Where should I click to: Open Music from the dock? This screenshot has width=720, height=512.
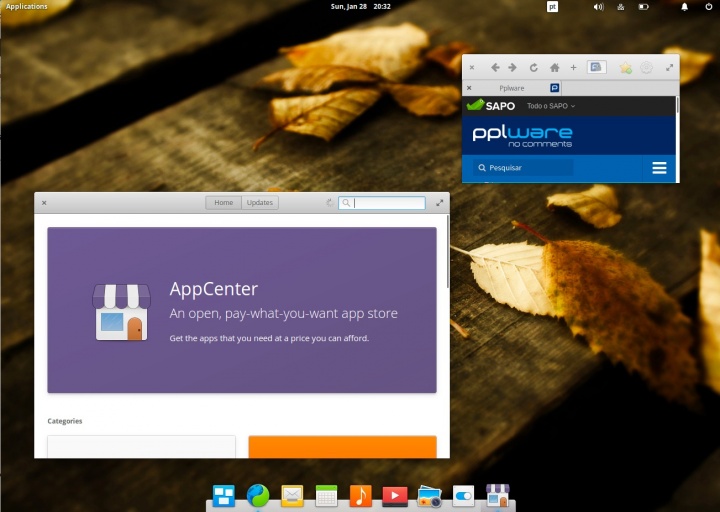point(361,495)
